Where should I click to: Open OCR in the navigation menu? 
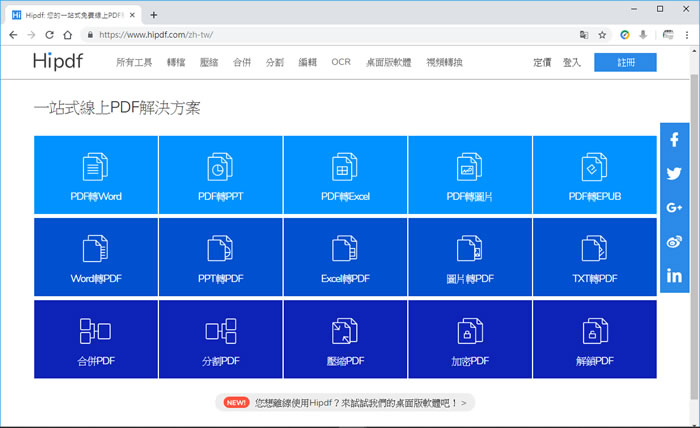point(341,62)
